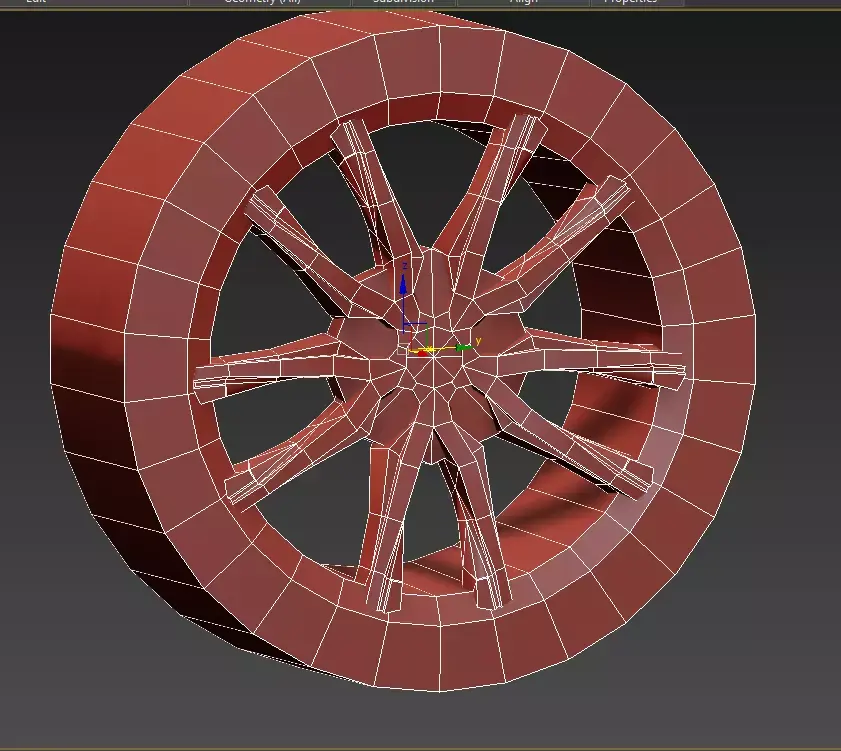Click the Z label above the gizmo
The height and width of the screenshot is (751, 841).
point(404,266)
